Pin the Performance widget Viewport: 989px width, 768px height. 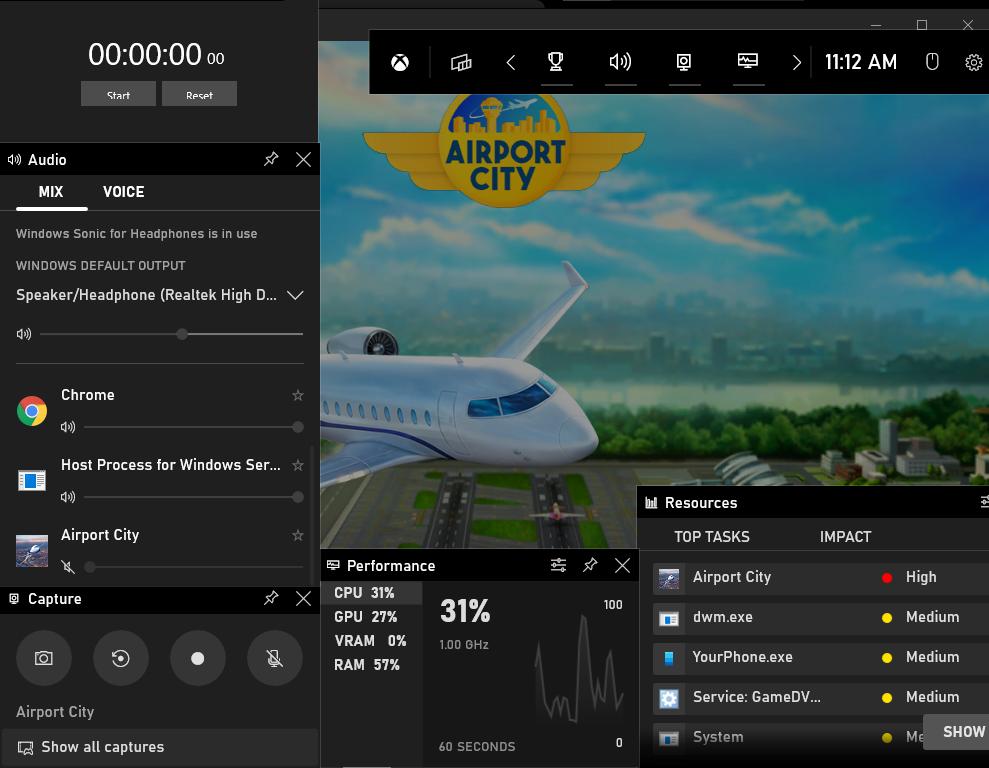[590, 565]
